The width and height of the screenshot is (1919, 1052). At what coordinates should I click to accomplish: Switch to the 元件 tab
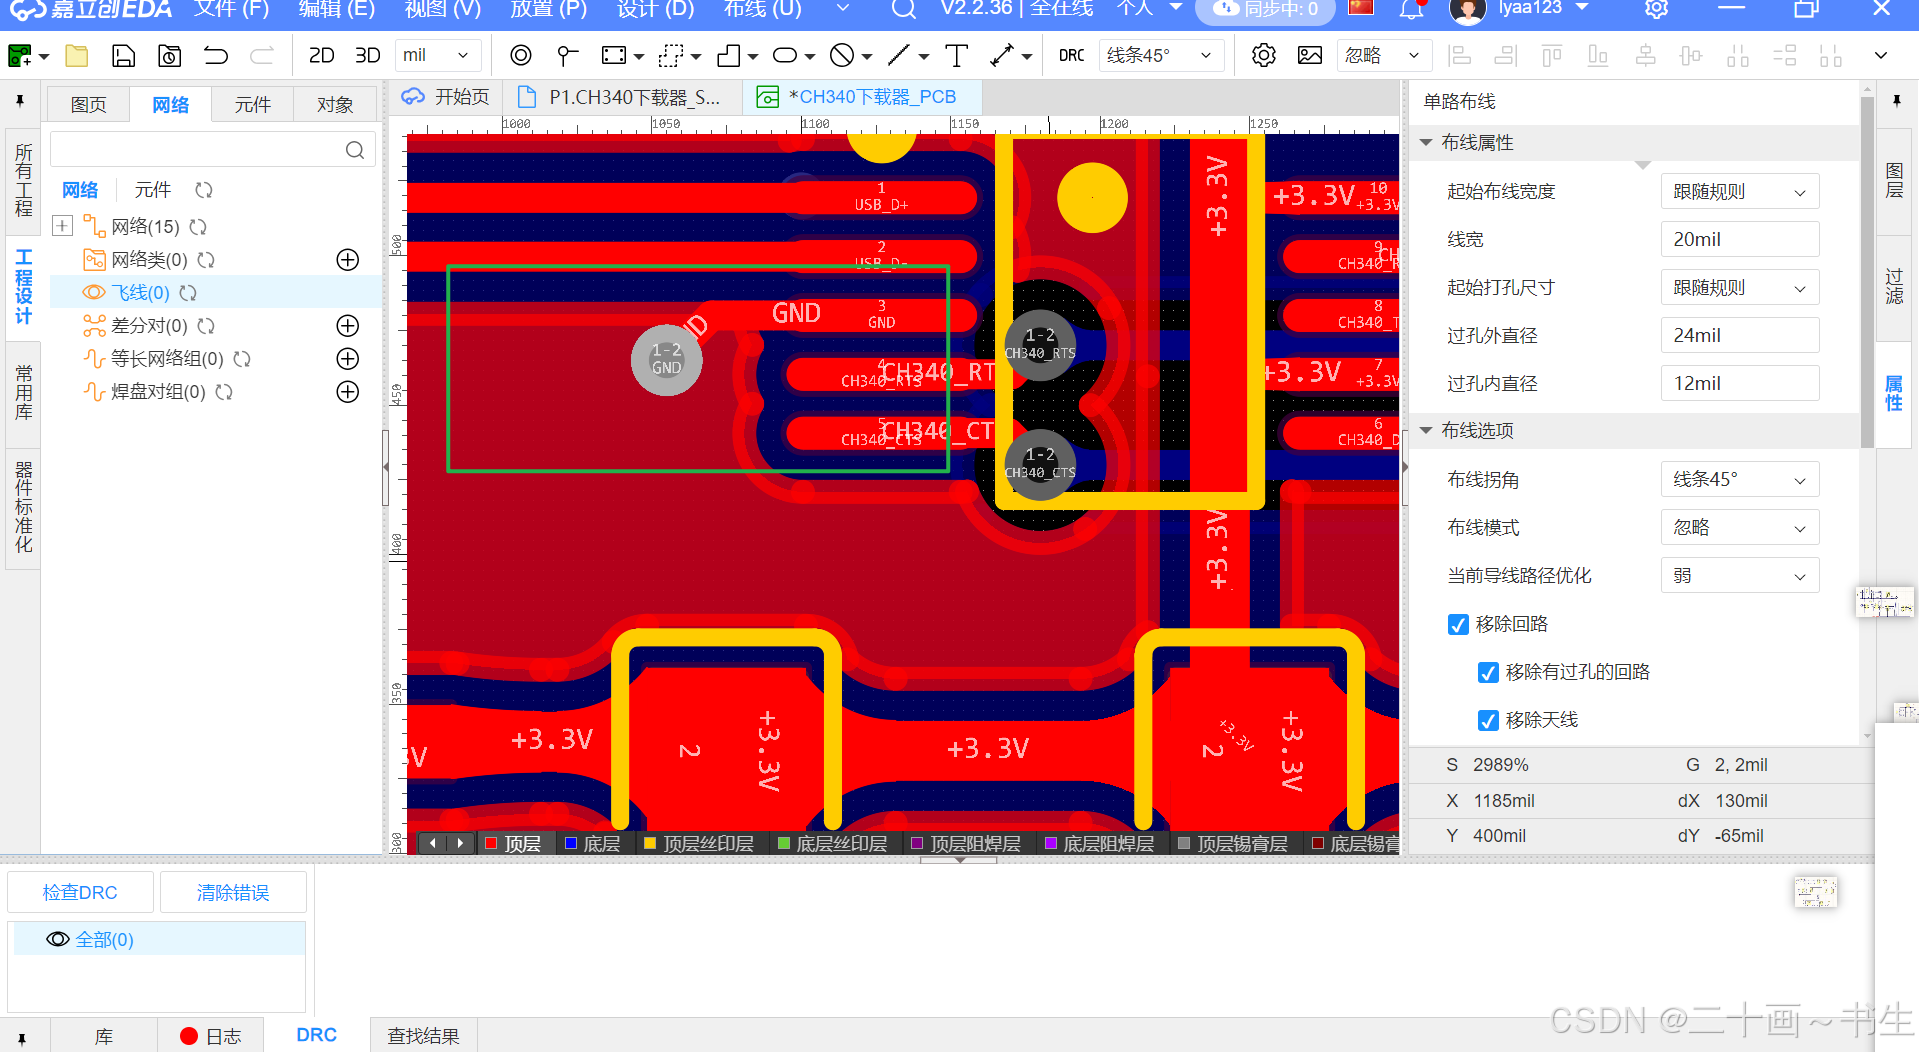(x=252, y=104)
